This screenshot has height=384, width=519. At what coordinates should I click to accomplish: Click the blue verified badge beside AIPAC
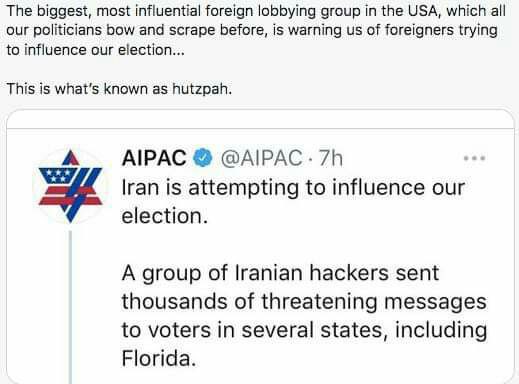pos(203,157)
